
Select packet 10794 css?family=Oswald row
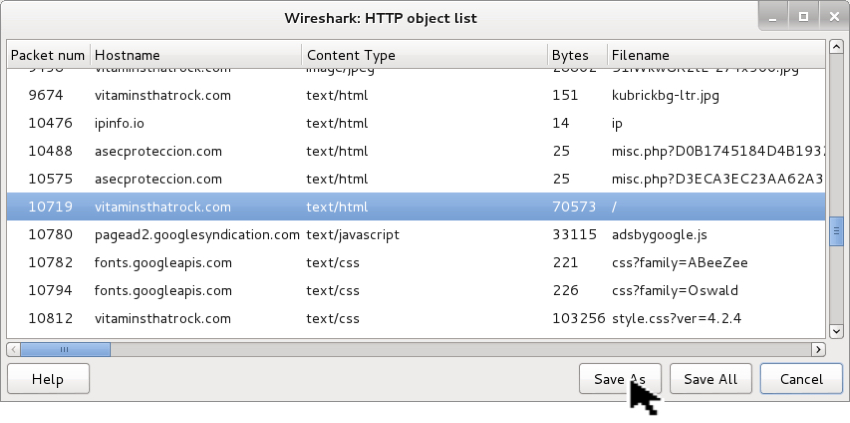pyautogui.click(x=416, y=290)
